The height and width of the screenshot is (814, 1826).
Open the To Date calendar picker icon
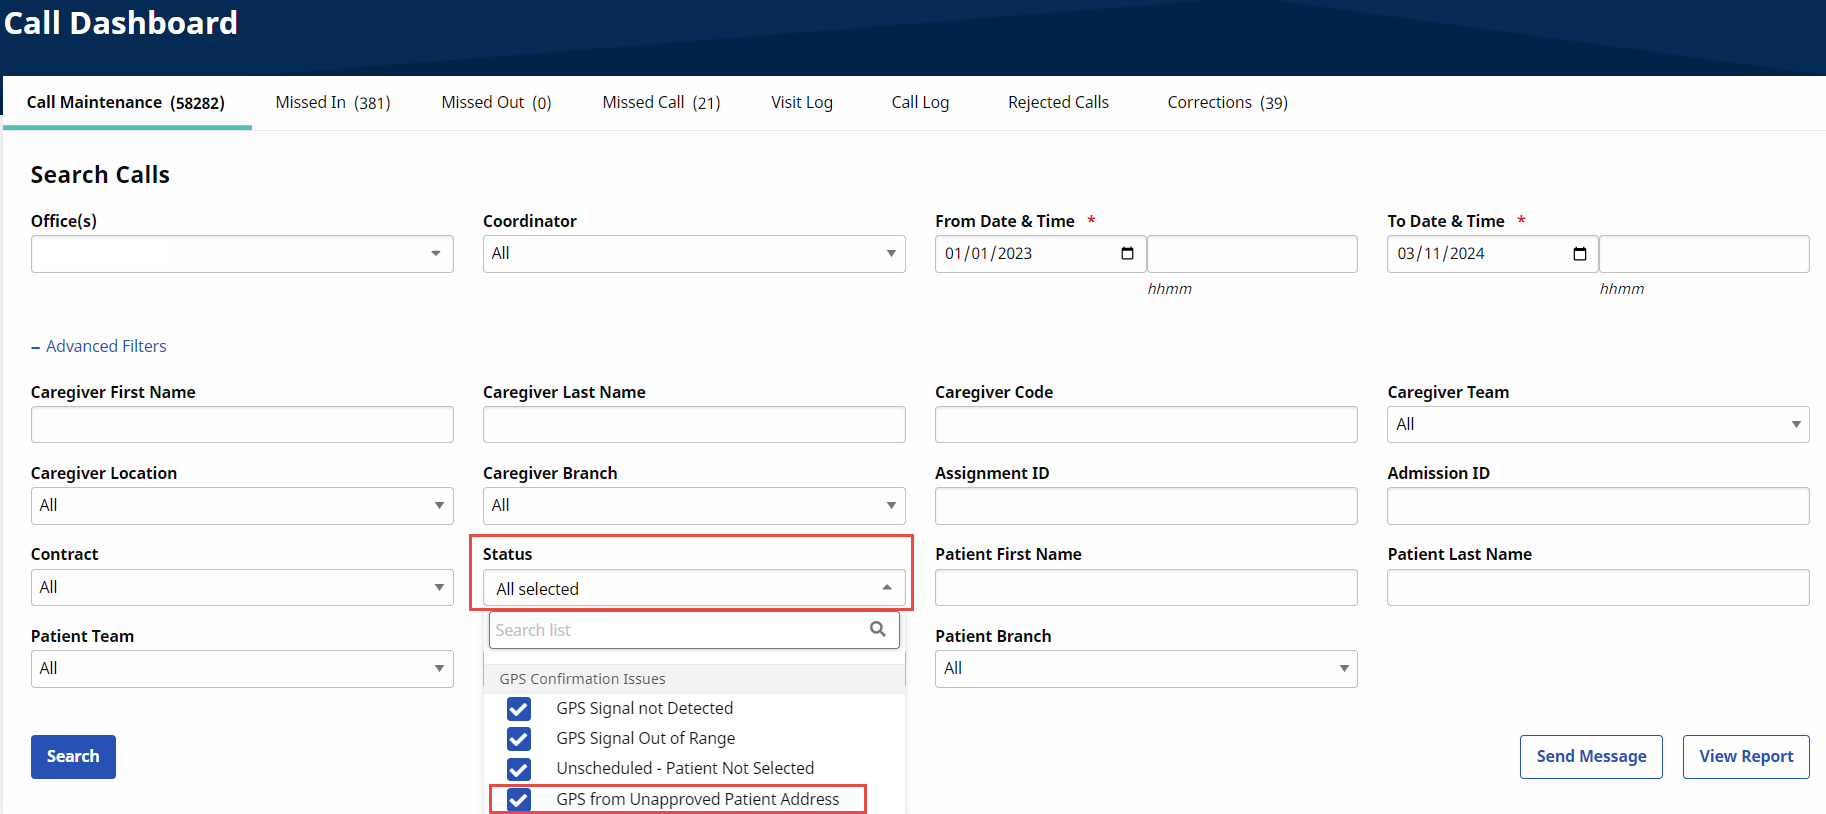tap(1579, 254)
